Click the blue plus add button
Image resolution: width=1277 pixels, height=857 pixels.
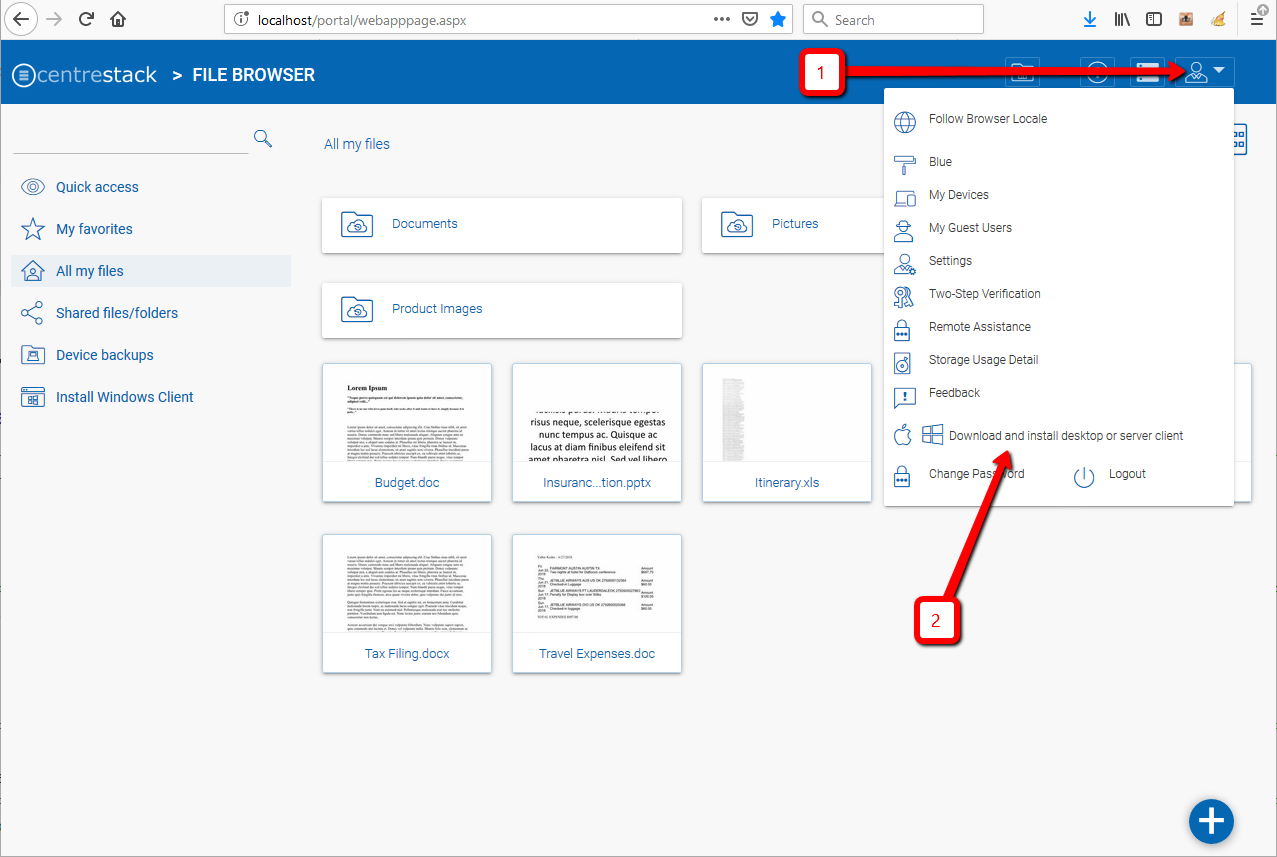pyautogui.click(x=1211, y=821)
